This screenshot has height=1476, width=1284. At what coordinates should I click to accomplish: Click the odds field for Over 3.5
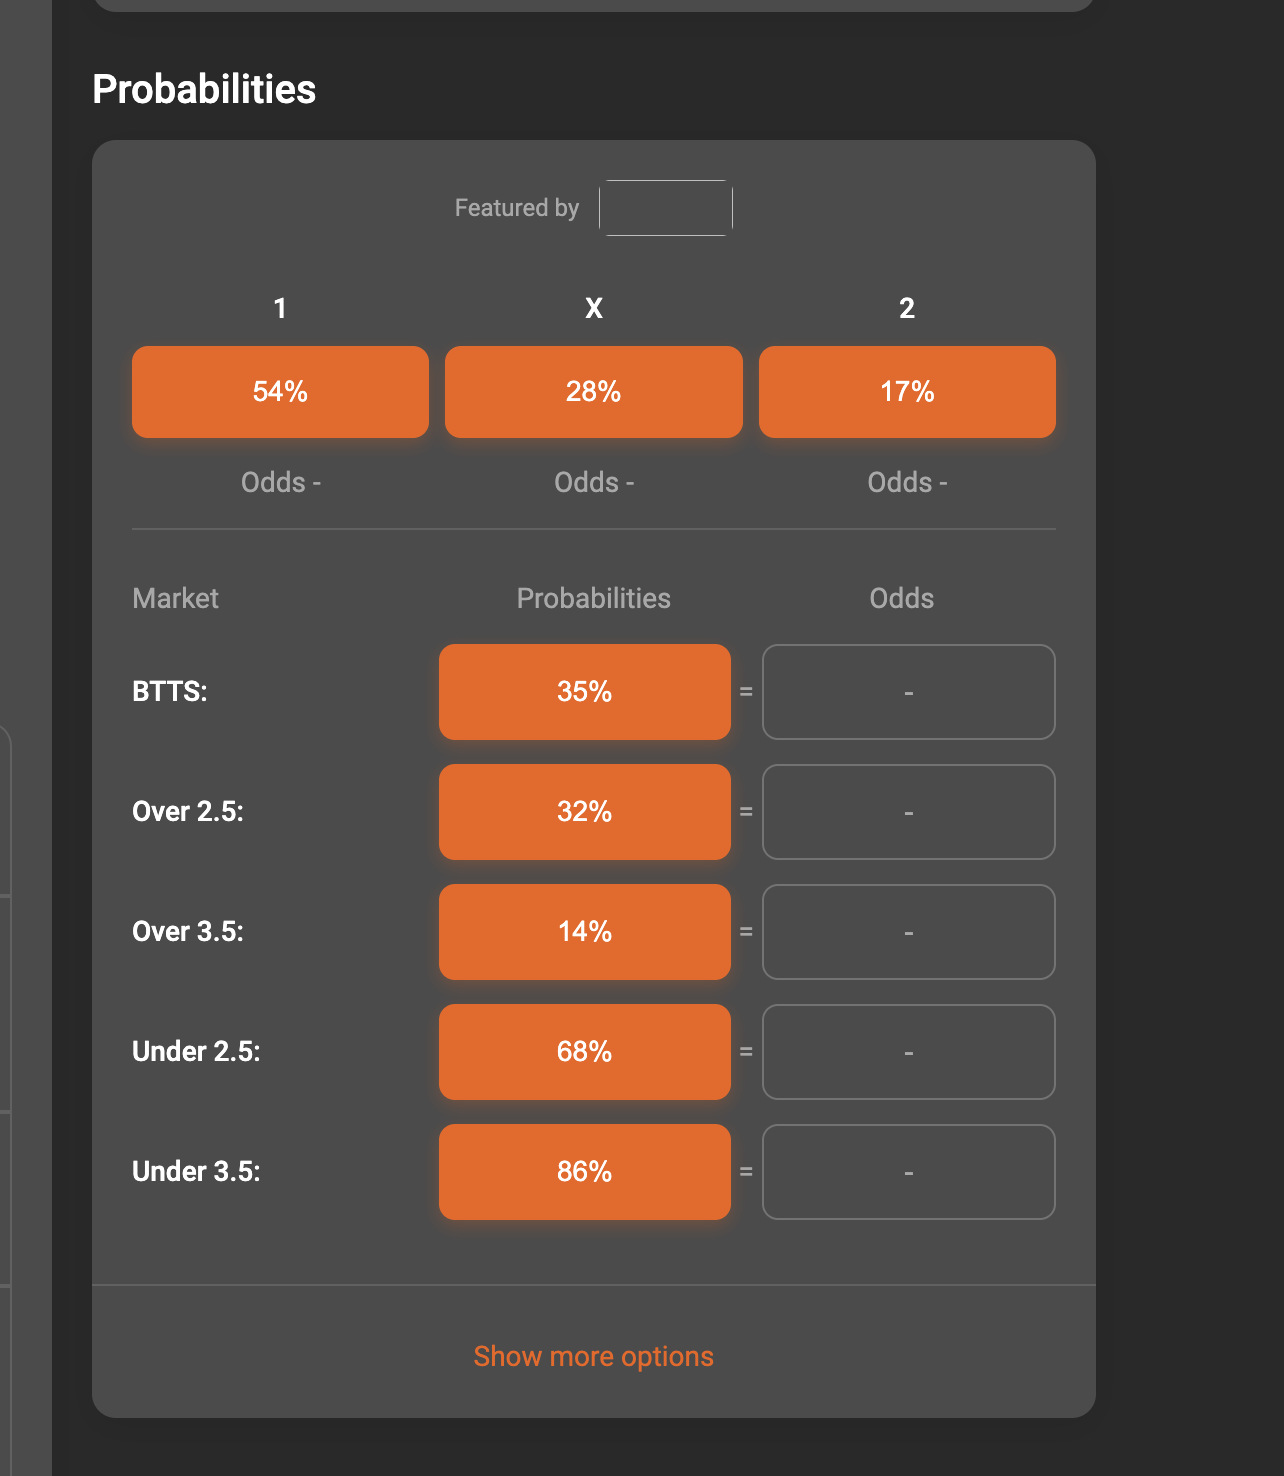point(908,931)
